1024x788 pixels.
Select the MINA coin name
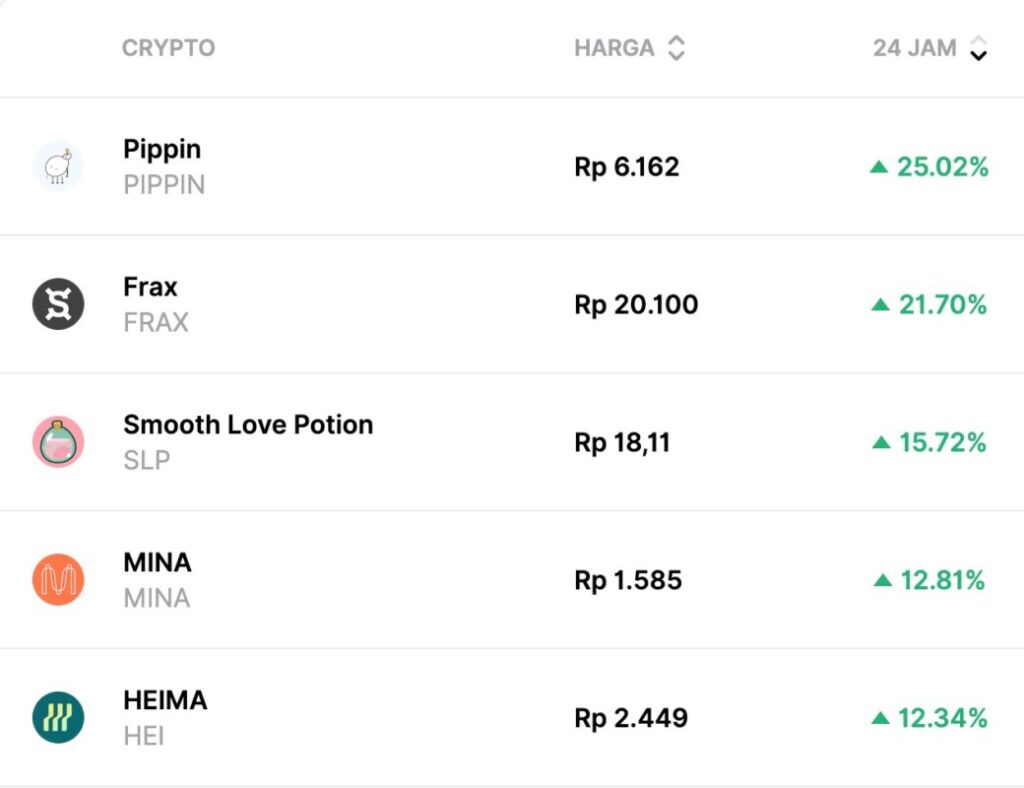click(157, 563)
